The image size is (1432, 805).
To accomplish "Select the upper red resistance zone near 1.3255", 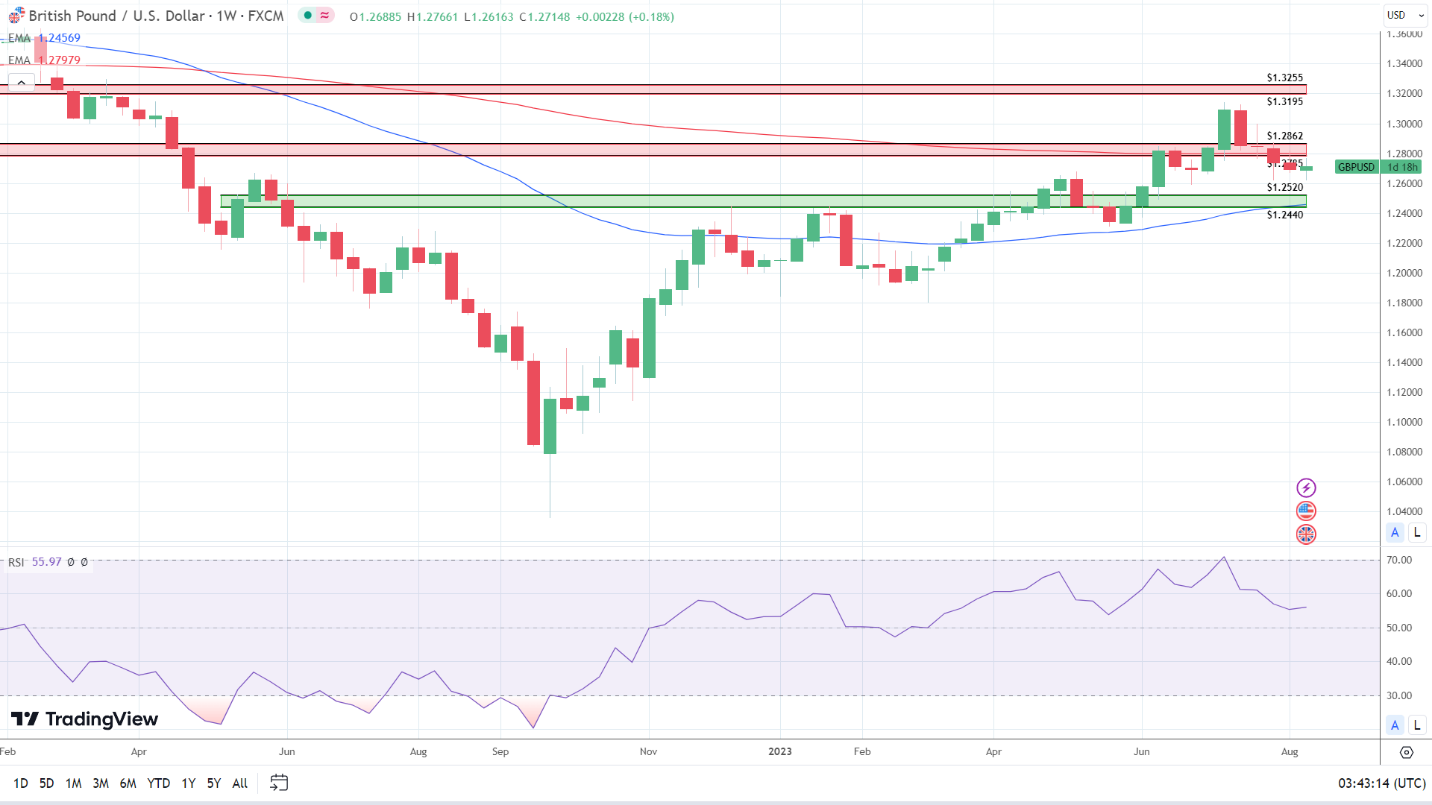I will [653, 89].
